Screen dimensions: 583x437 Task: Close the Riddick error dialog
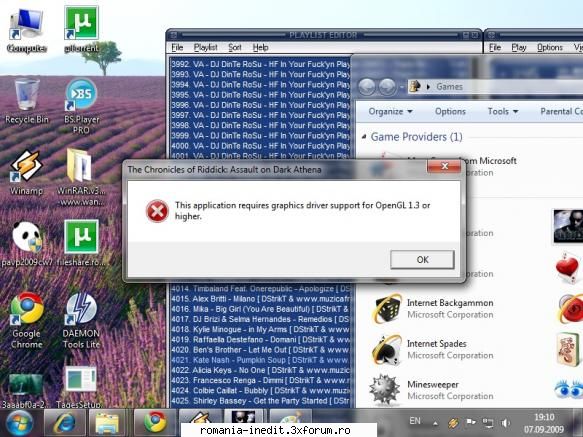[444, 166]
